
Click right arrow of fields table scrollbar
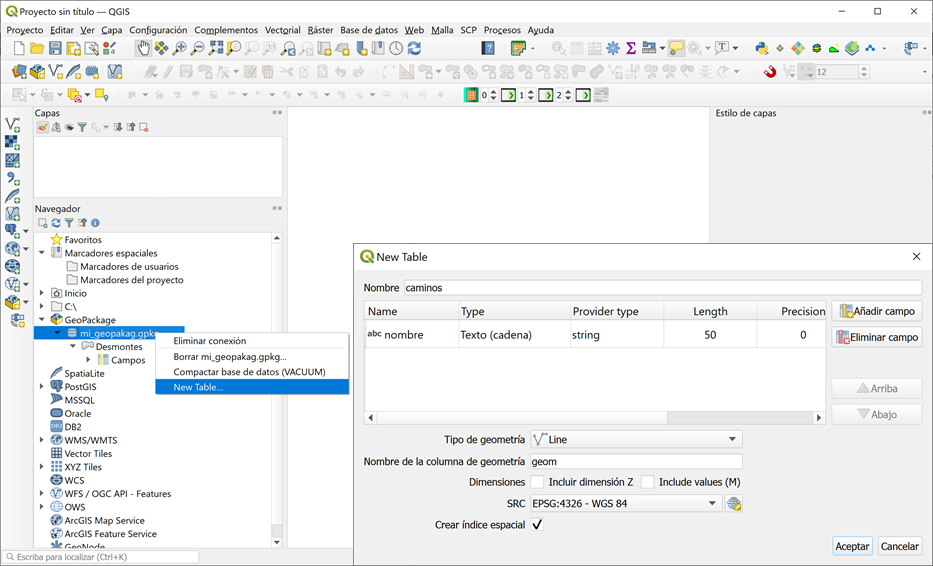[819, 418]
